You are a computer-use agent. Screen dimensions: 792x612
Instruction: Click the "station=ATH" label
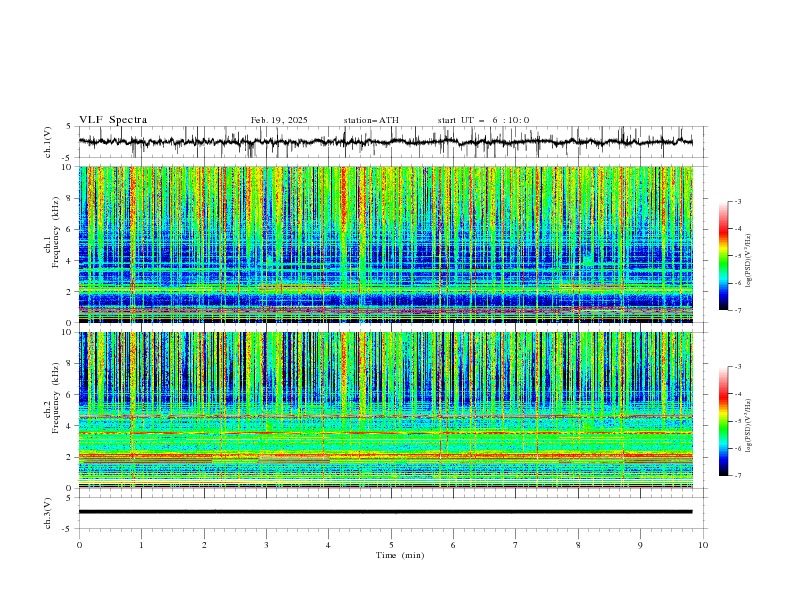click(371, 120)
